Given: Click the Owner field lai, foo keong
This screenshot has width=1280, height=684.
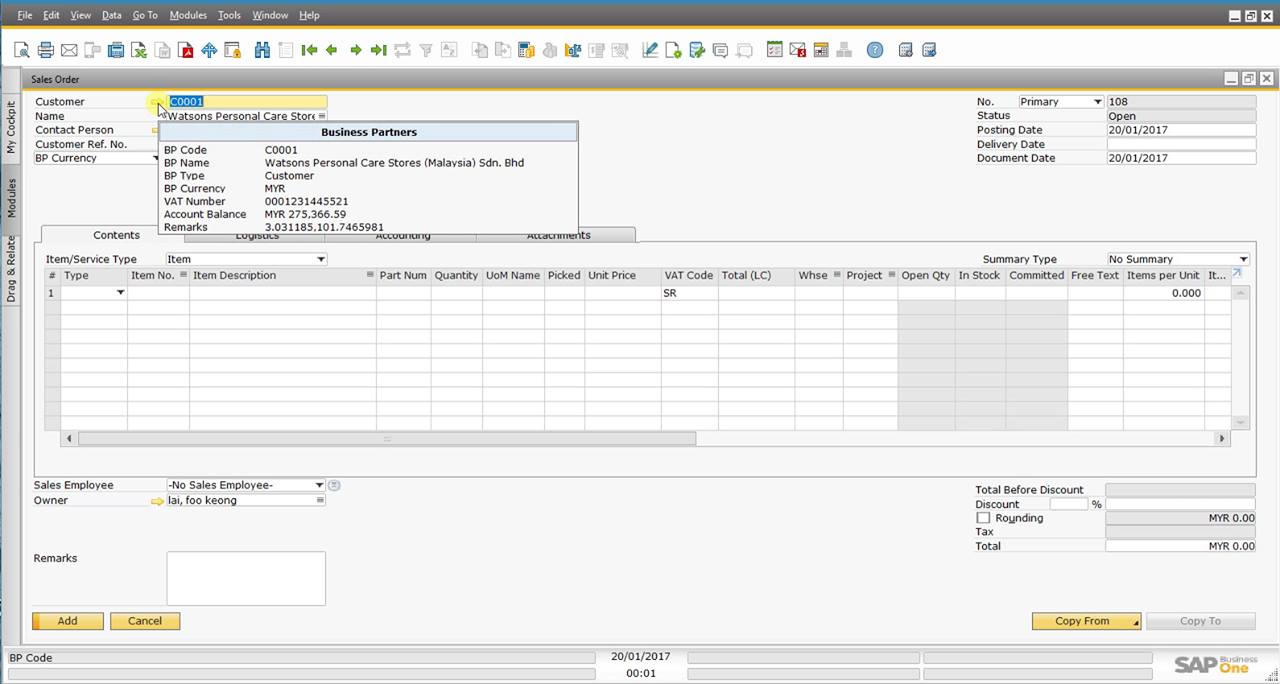Looking at the screenshot, I should point(246,500).
